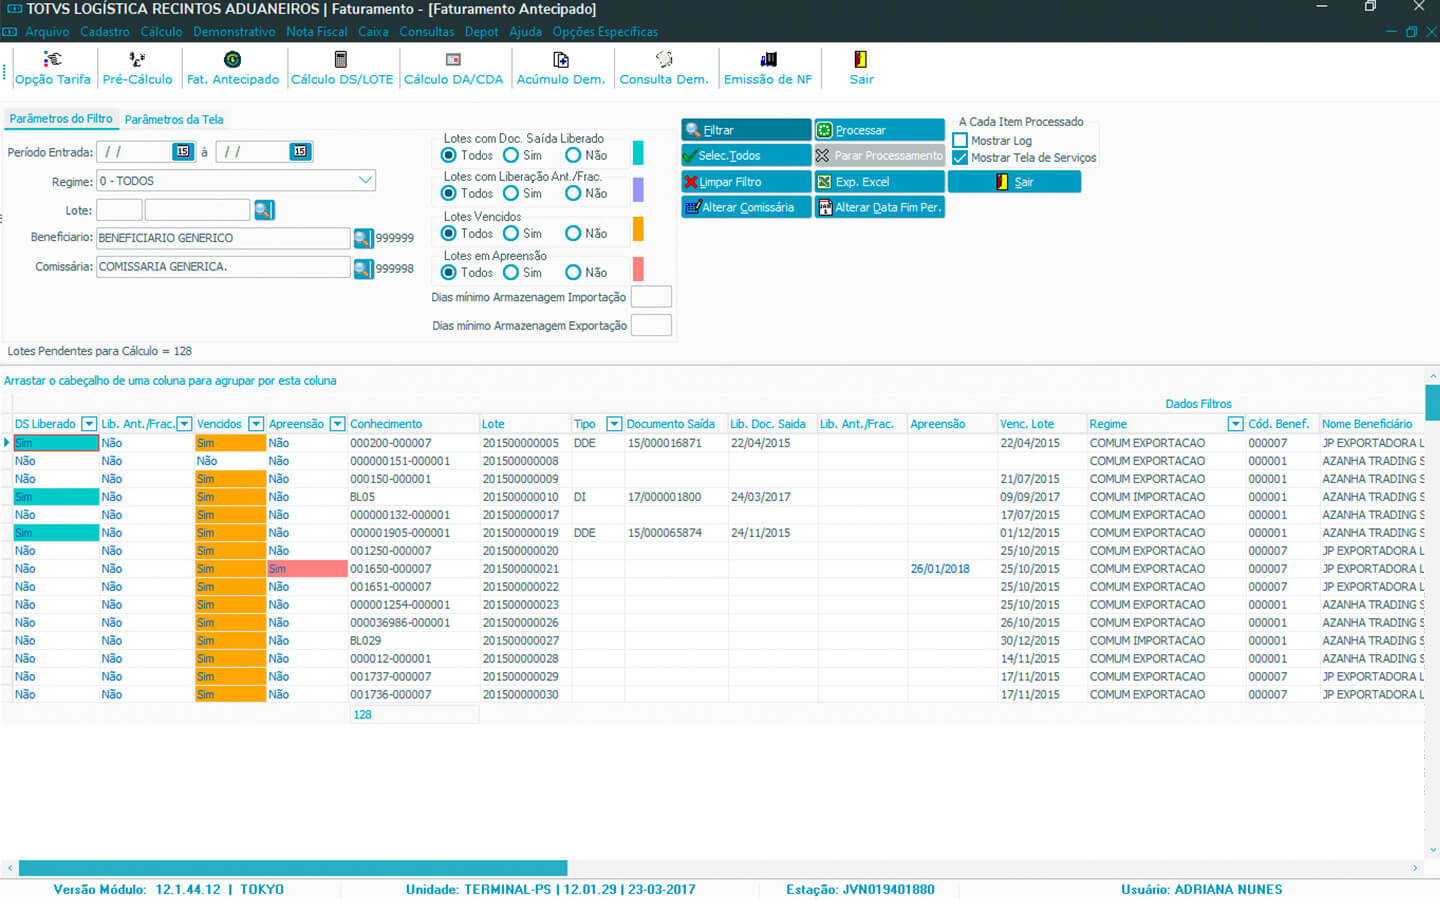Enable the Mostrar Log checkbox

[x=960, y=141]
